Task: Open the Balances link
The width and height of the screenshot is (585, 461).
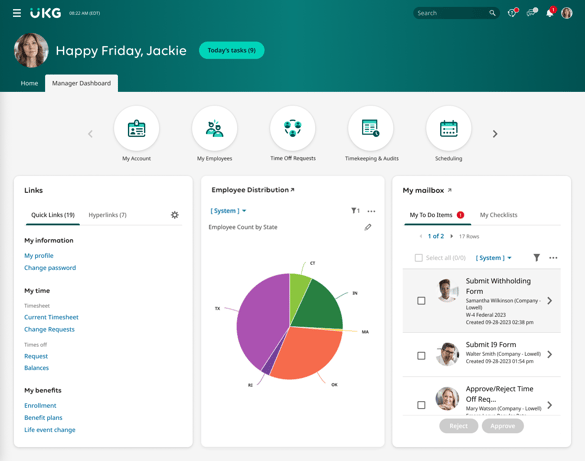Action: point(37,368)
